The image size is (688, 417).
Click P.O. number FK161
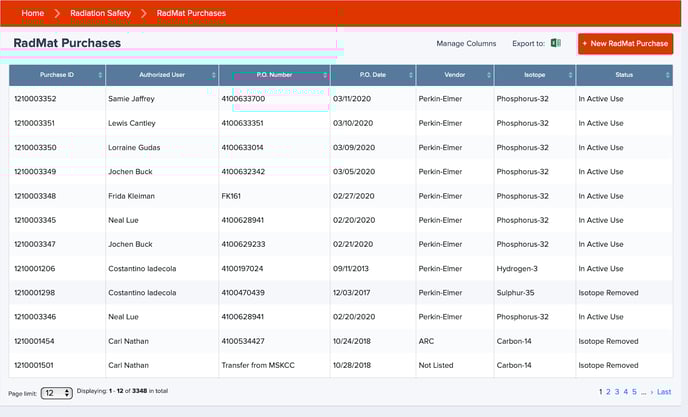click(x=231, y=196)
